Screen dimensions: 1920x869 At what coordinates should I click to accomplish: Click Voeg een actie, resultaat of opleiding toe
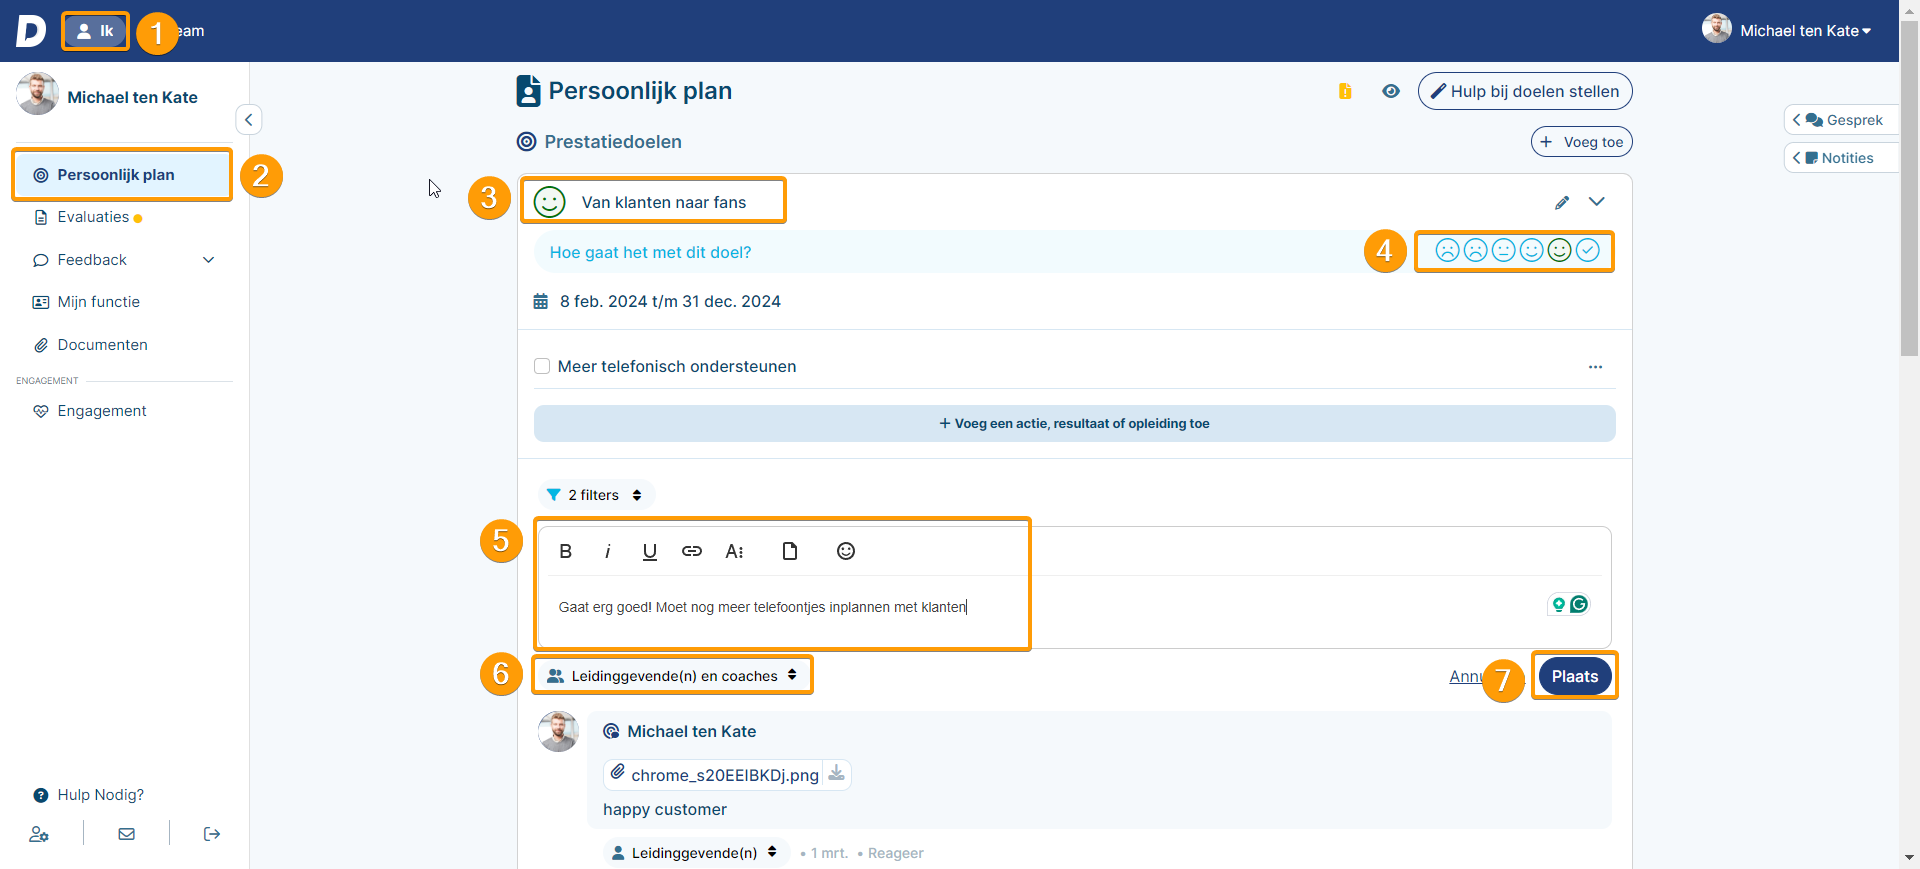pyautogui.click(x=1074, y=423)
